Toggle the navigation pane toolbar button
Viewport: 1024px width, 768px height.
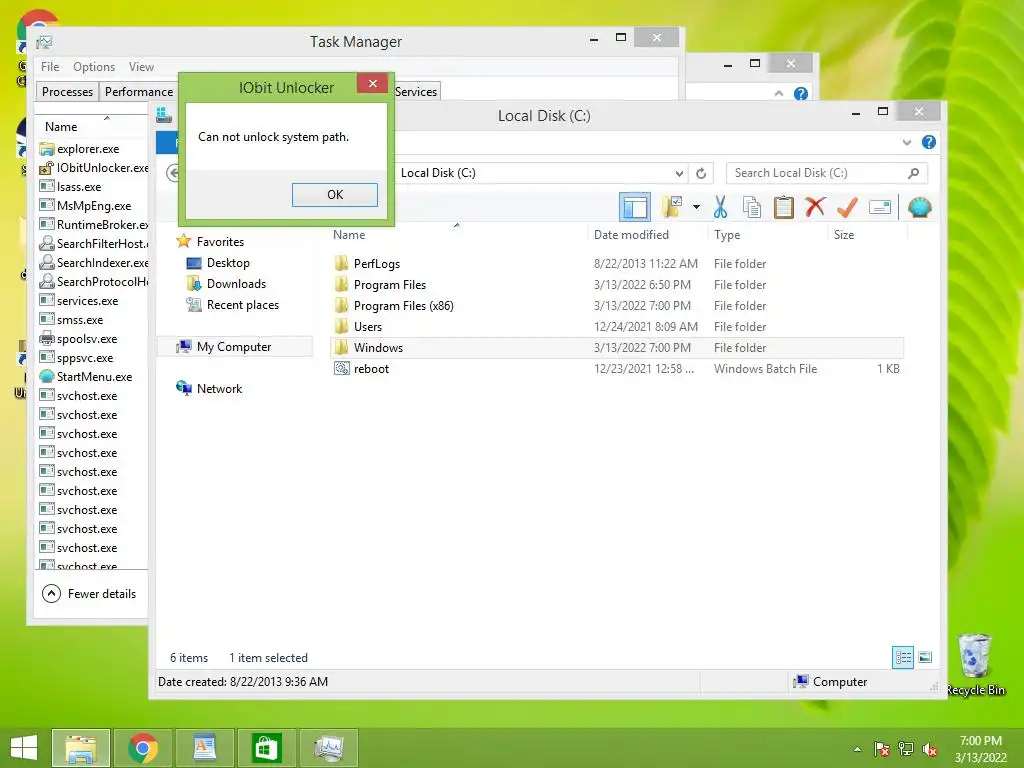pyautogui.click(x=634, y=208)
